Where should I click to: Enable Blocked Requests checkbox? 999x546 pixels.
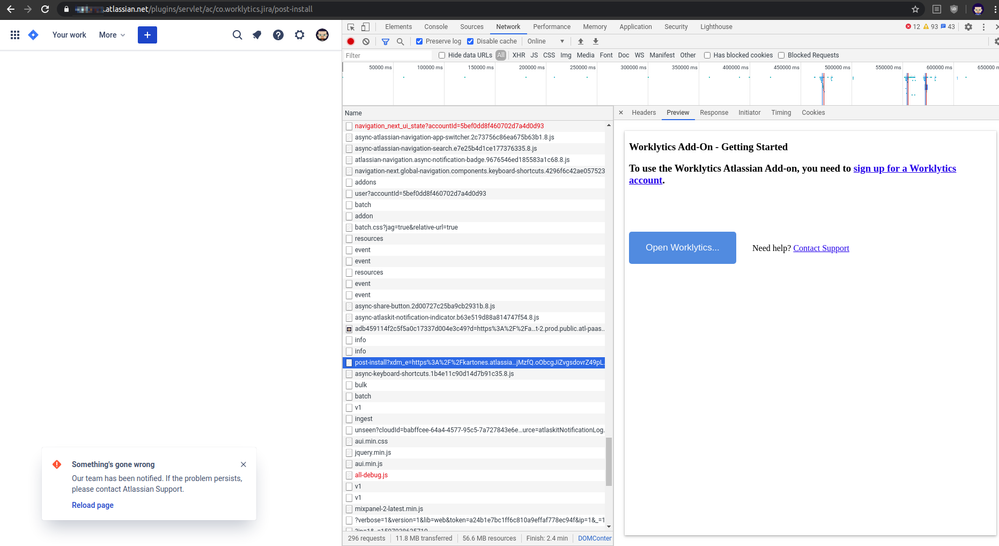click(781, 55)
